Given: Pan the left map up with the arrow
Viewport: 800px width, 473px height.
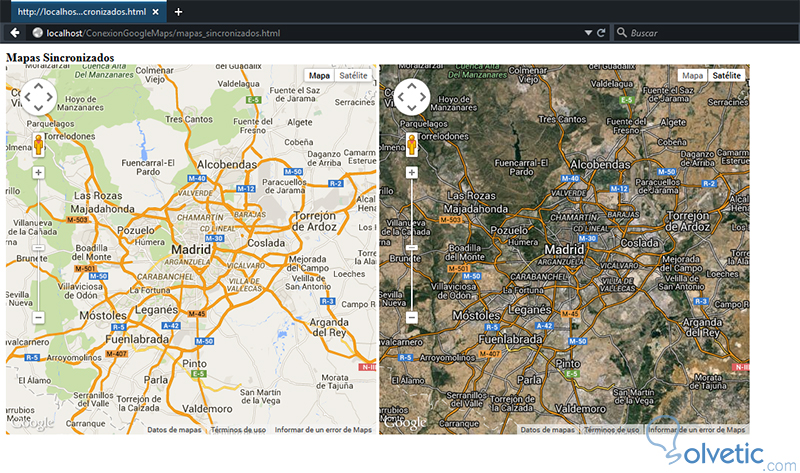Looking at the screenshot, I should click(38, 86).
